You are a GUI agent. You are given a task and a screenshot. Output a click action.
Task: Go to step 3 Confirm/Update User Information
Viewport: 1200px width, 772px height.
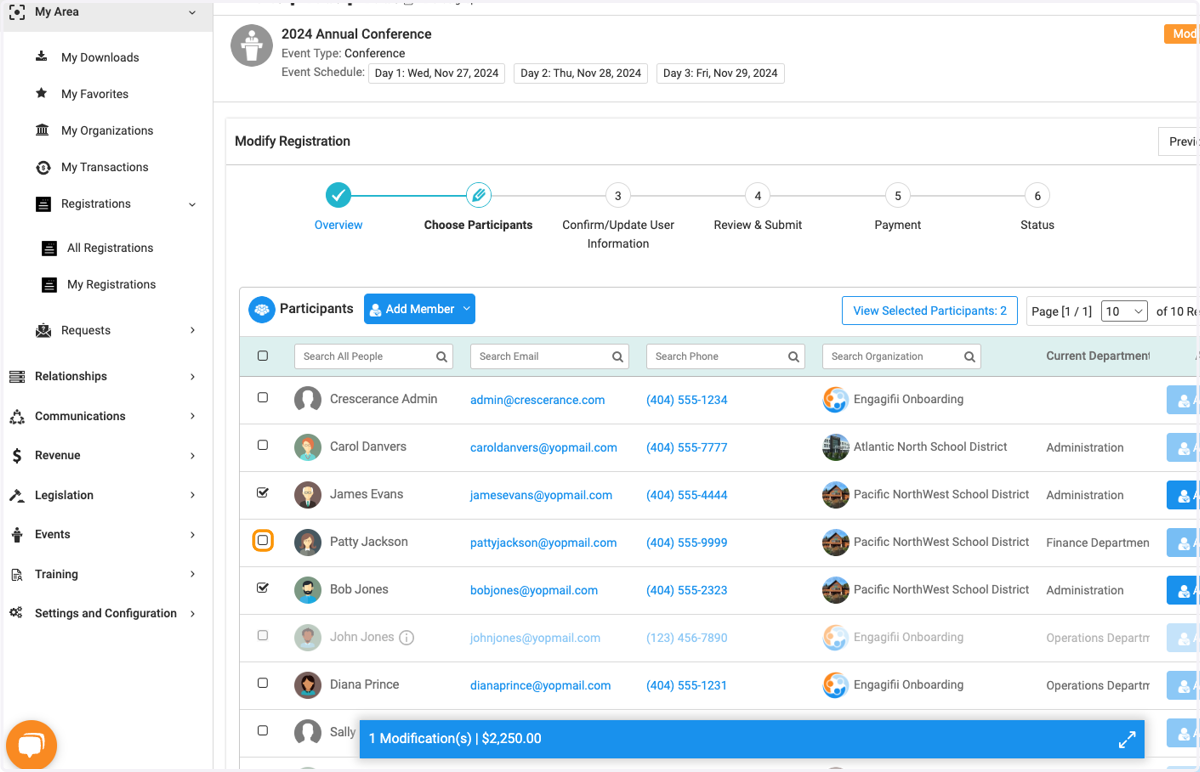click(x=618, y=195)
